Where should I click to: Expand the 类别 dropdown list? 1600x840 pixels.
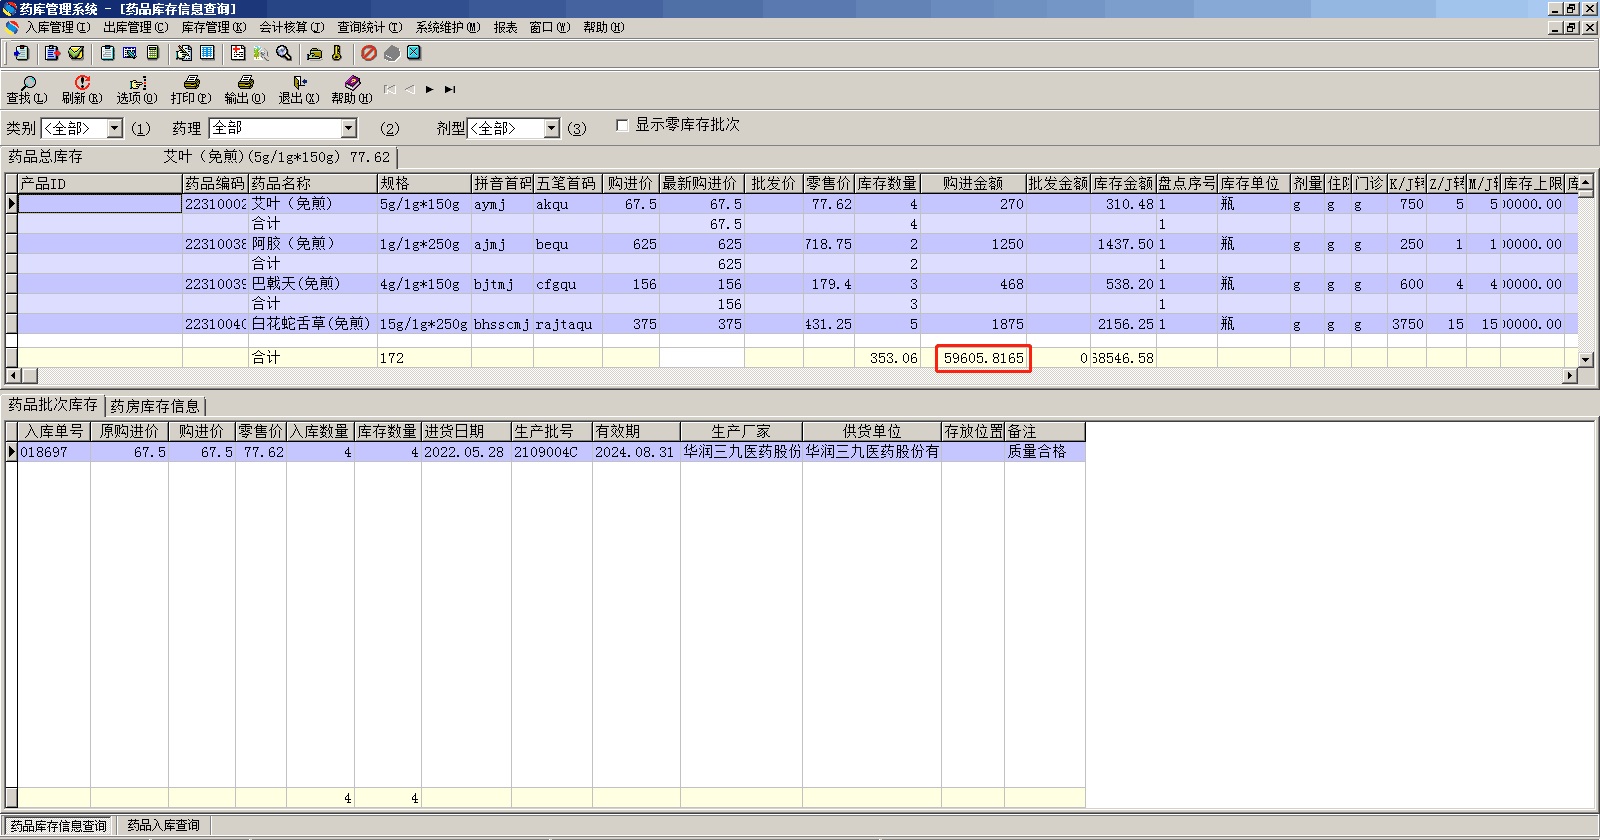point(114,128)
